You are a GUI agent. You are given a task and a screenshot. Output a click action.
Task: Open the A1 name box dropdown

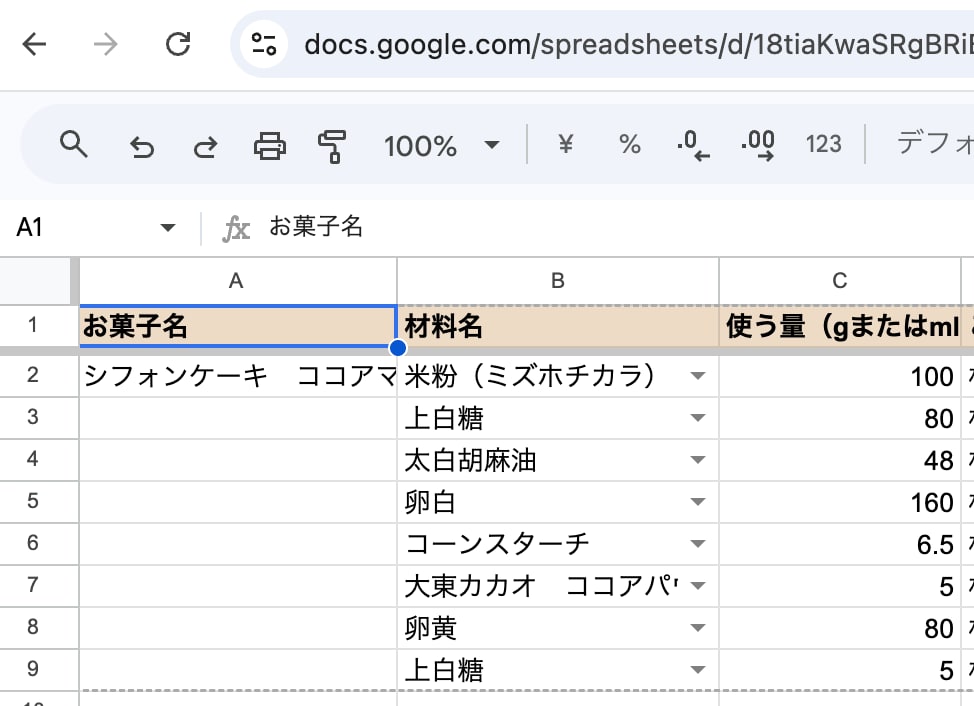pos(167,227)
